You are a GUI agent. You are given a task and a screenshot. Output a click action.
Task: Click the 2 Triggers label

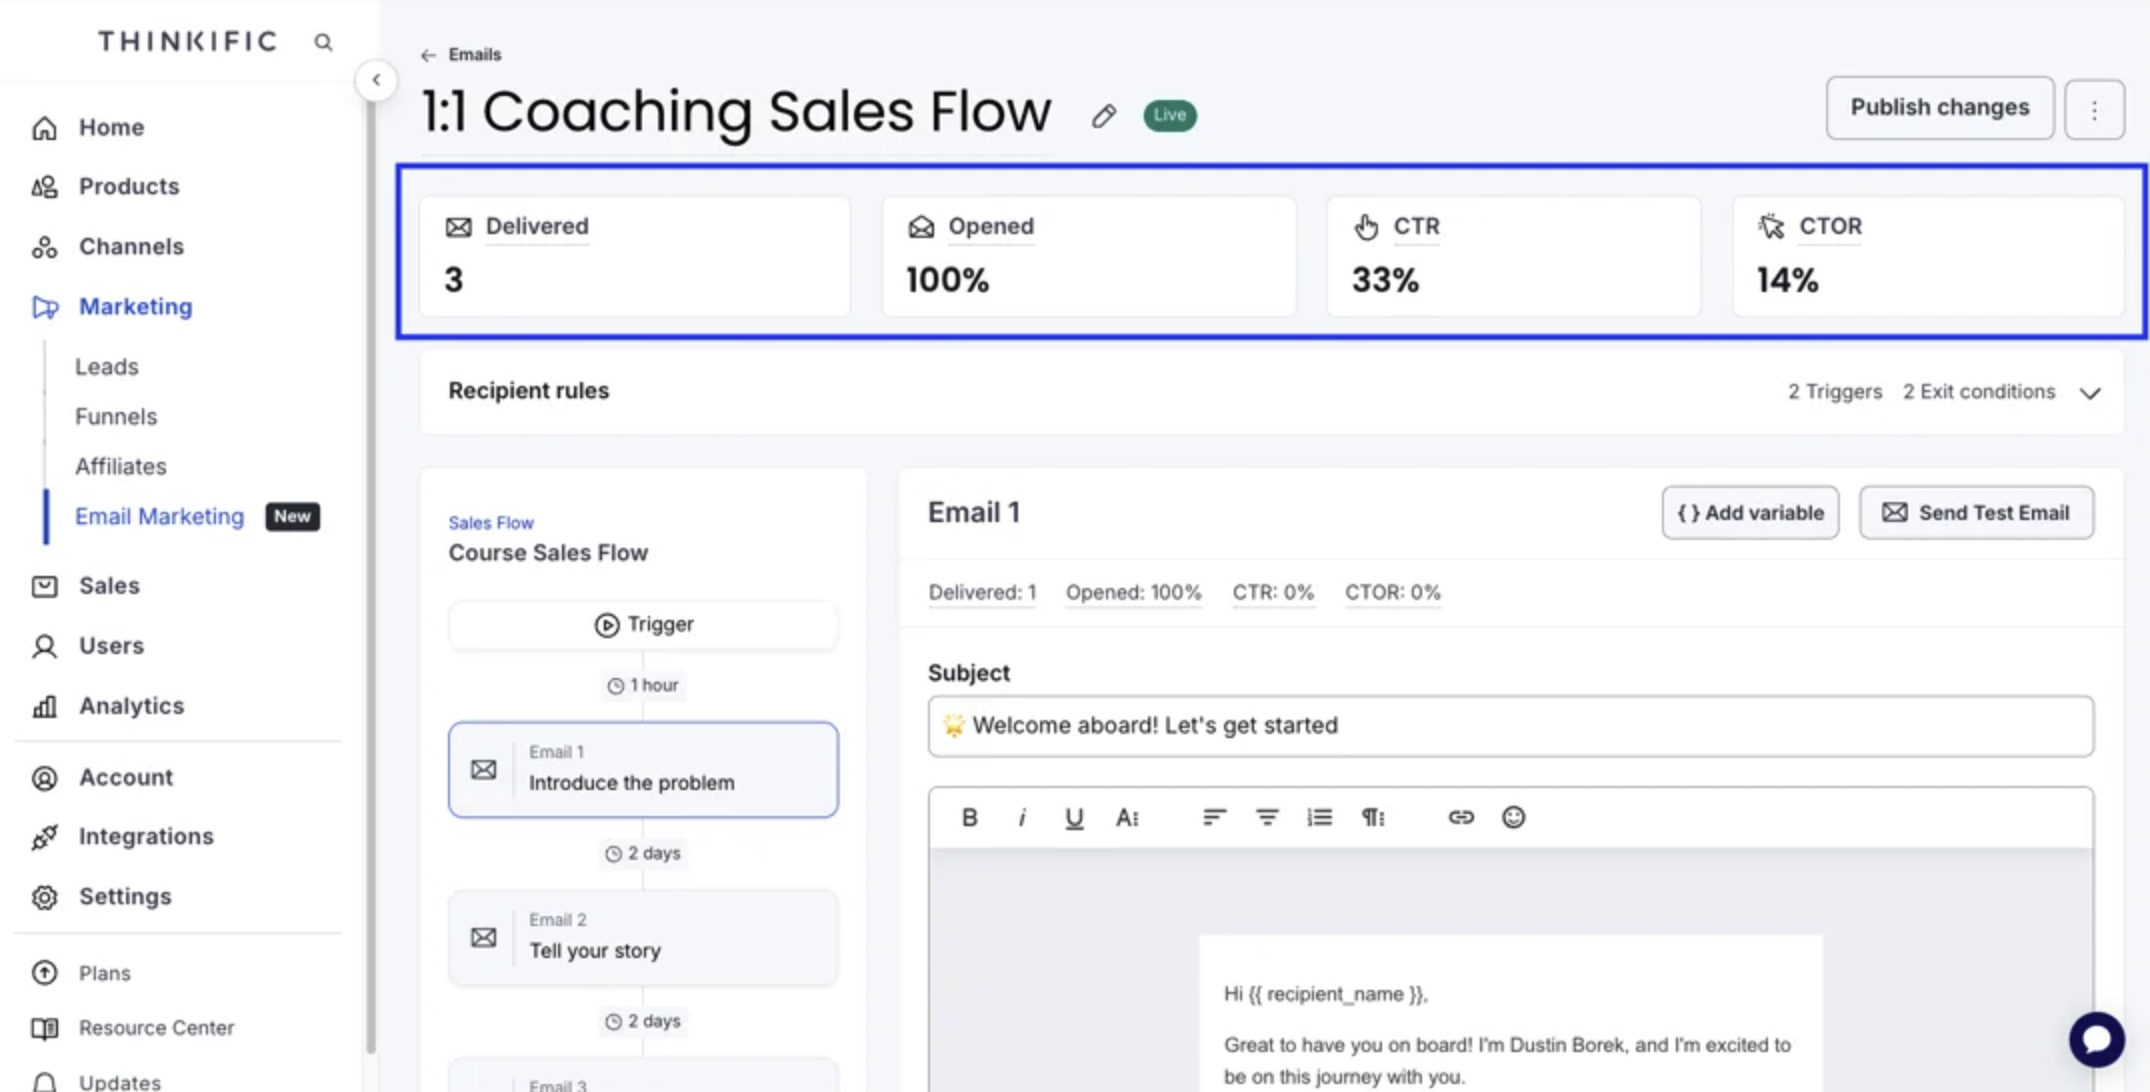(x=1834, y=392)
